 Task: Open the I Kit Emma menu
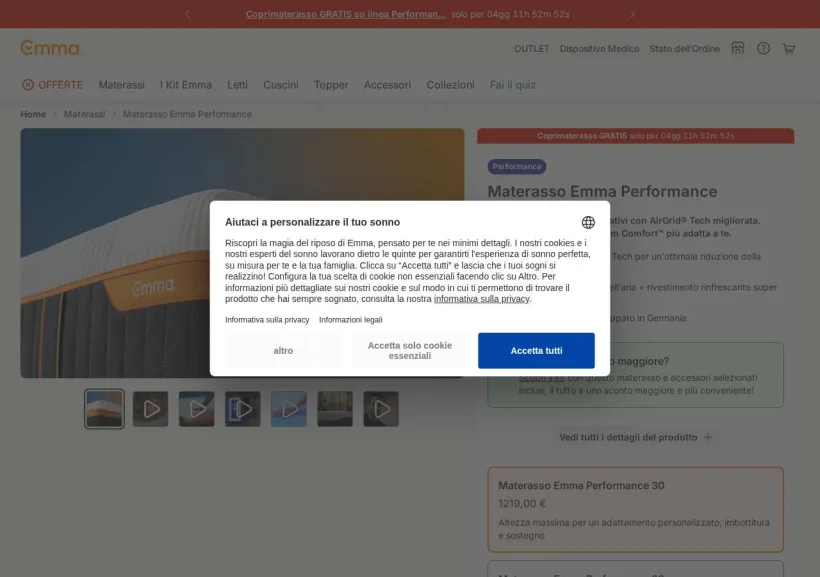tap(186, 85)
